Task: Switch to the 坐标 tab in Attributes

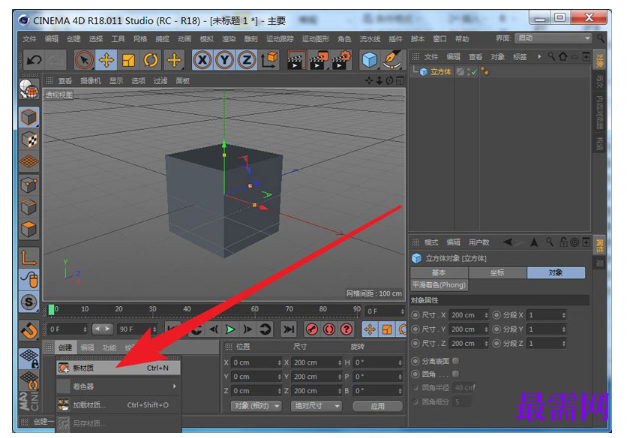Action: pyautogui.click(x=497, y=273)
